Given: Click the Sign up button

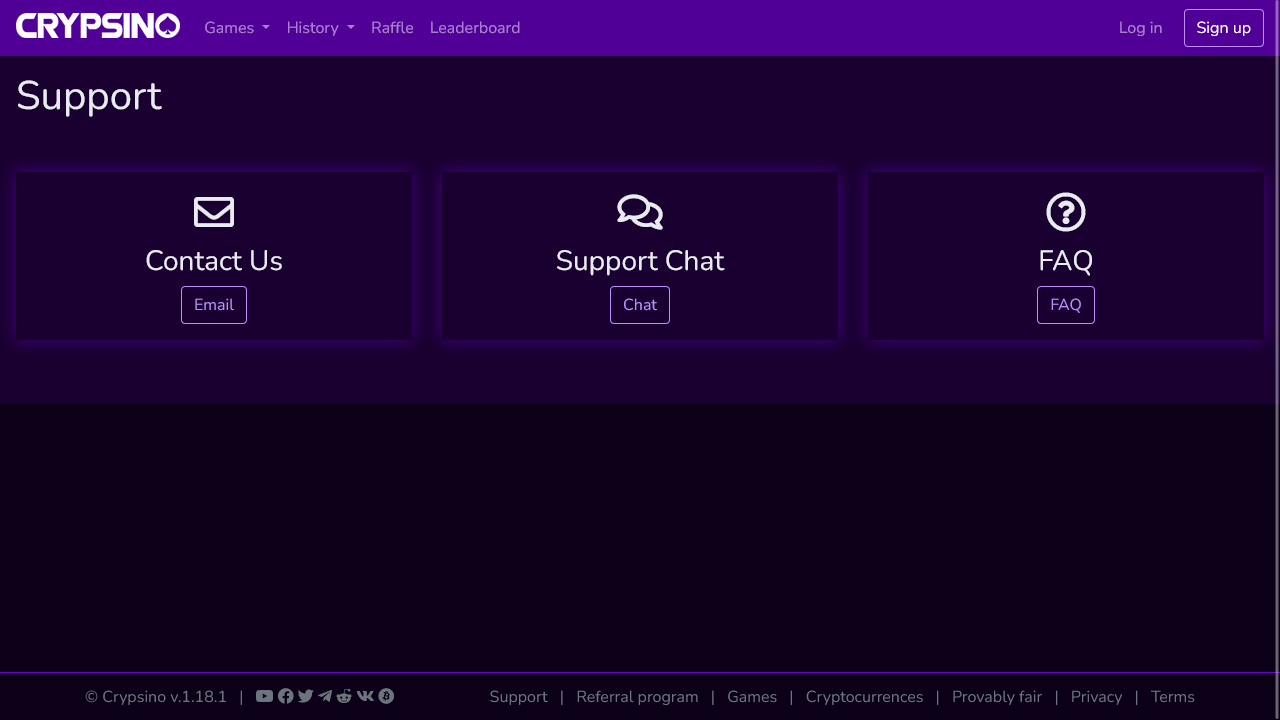Looking at the screenshot, I should 1224,28.
